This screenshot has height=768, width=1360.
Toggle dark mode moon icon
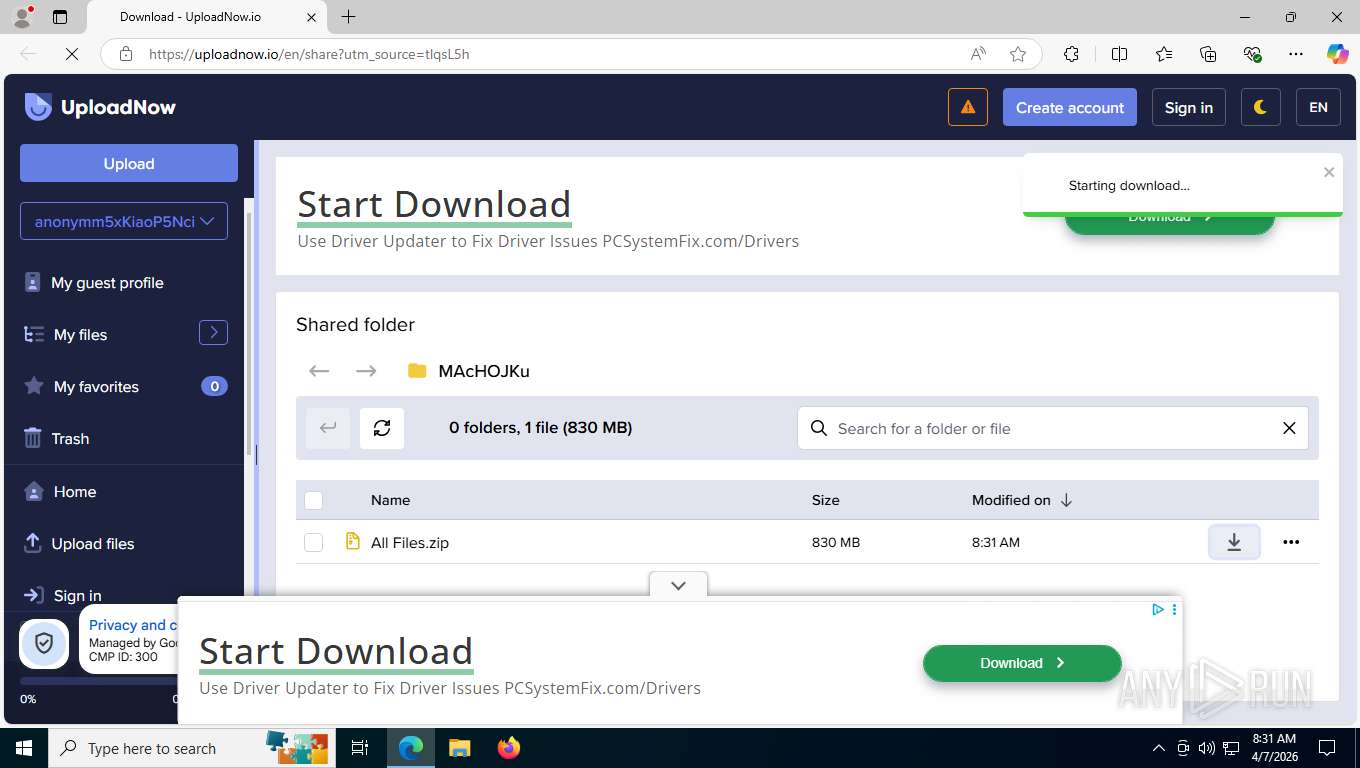click(x=1260, y=107)
